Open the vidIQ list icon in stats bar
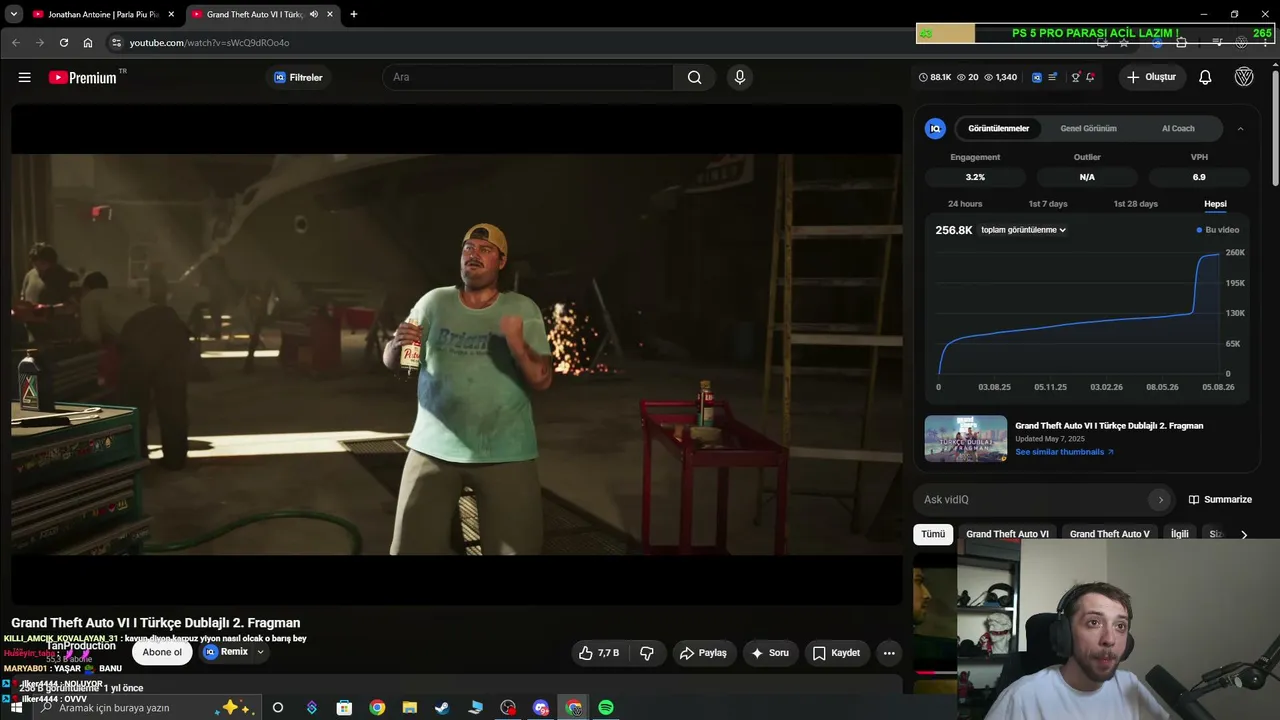Viewport: 1280px width, 720px height. (x=1053, y=77)
